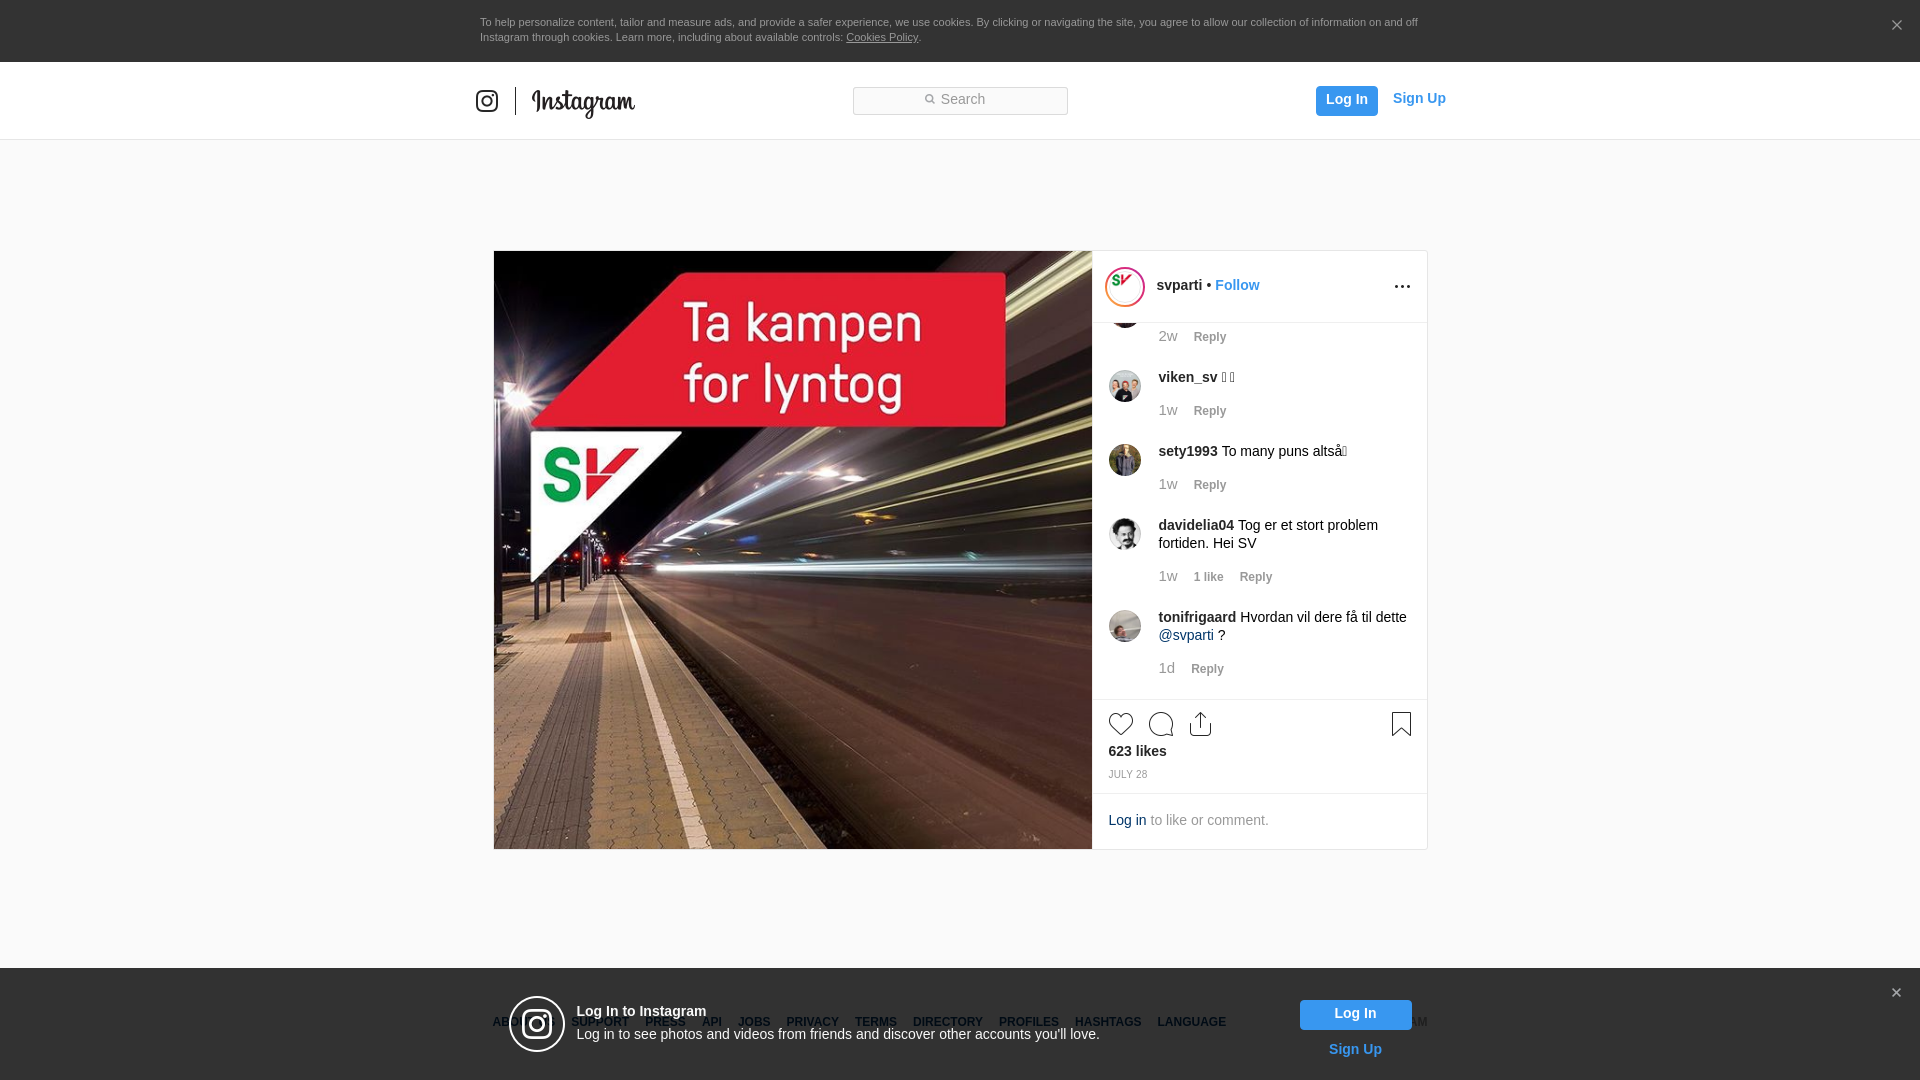Follow the svparti account
Image resolution: width=1920 pixels, height=1080 pixels.
pyautogui.click(x=1237, y=285)
